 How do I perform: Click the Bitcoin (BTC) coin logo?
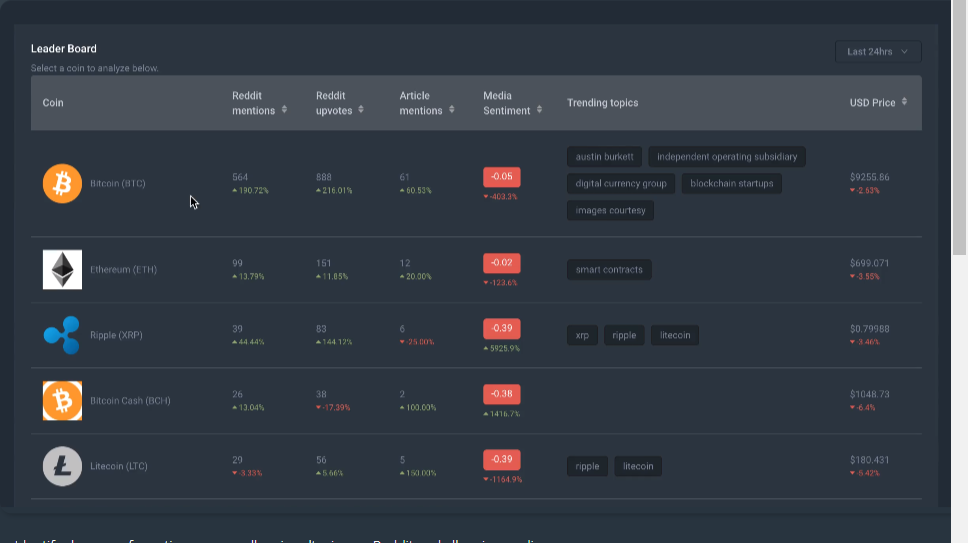coord(62,183)
